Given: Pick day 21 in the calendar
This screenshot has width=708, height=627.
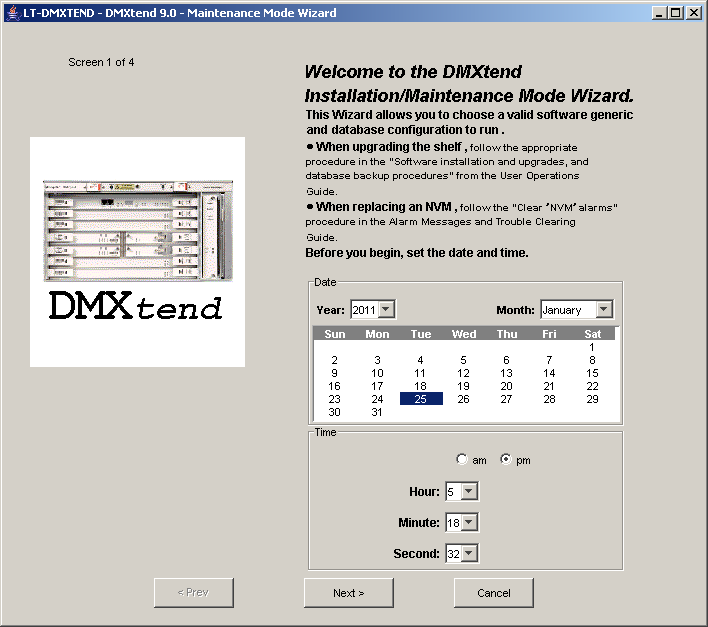Looking at the screenshot, I should tap(549, 386).
